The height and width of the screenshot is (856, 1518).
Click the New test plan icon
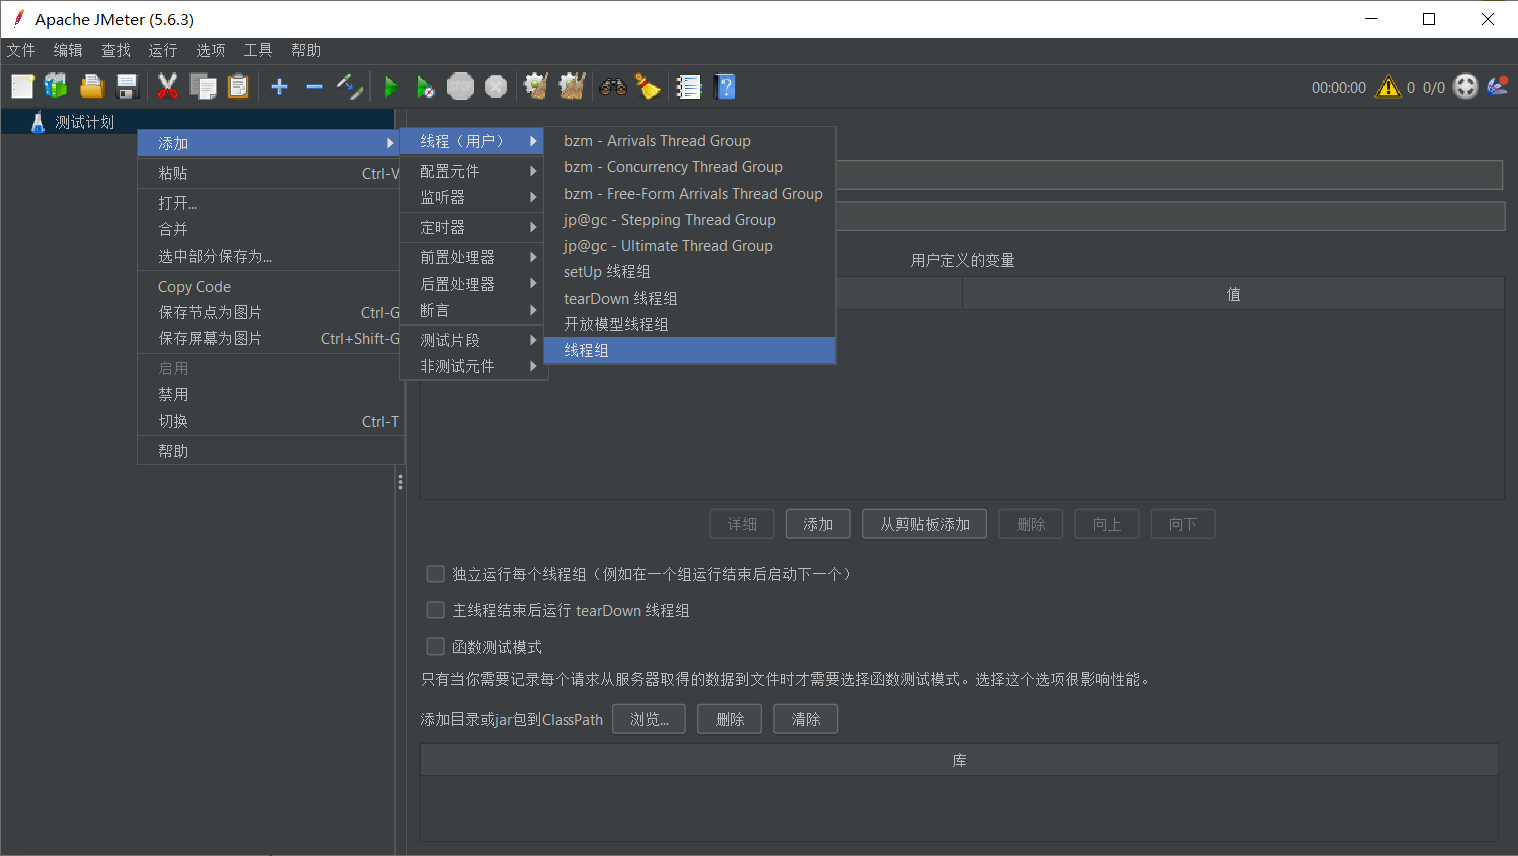point(22,87)
